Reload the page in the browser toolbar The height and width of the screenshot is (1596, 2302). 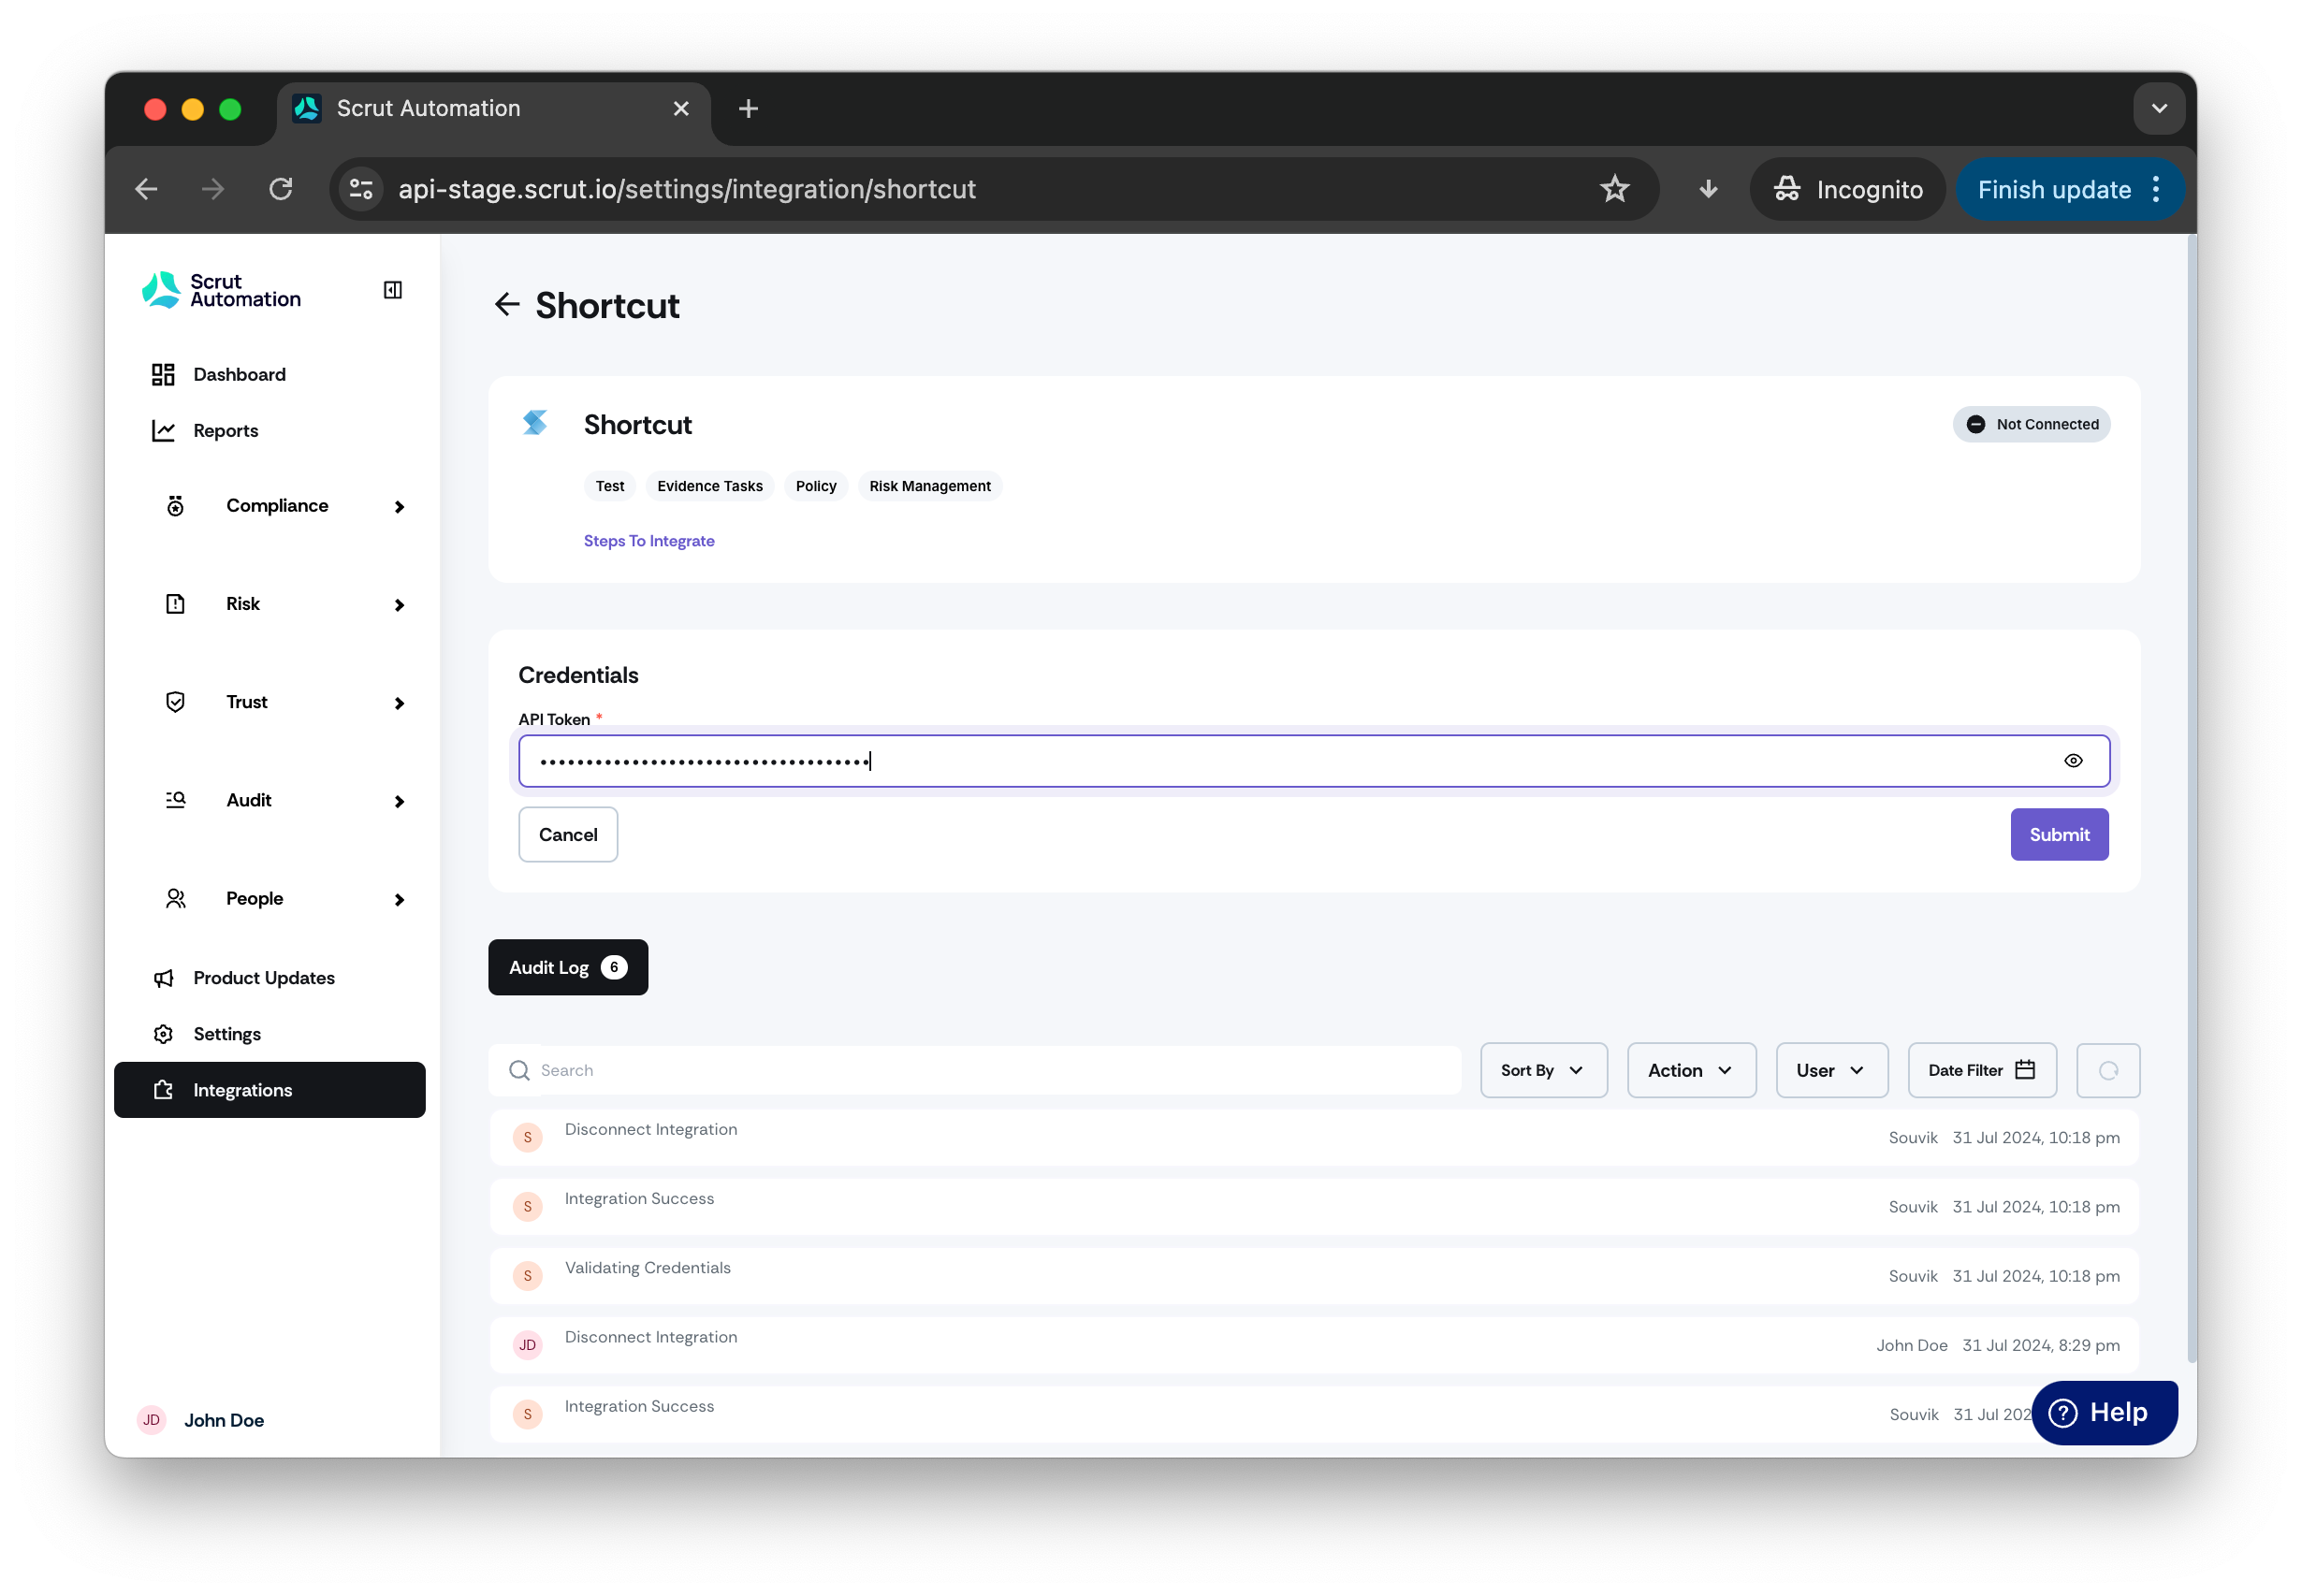(281, 189)
